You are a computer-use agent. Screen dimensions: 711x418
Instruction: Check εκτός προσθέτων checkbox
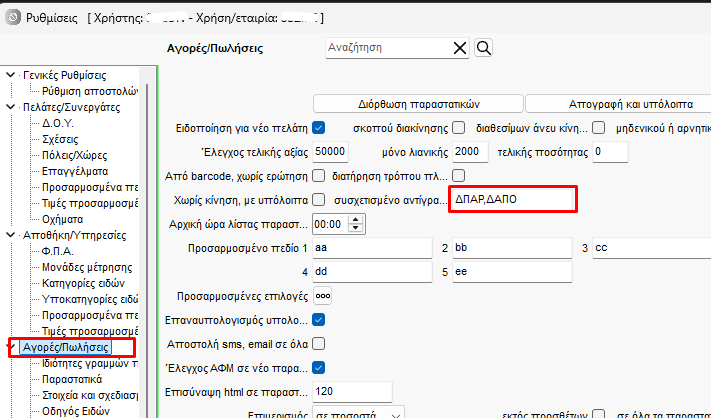point(599,414)
